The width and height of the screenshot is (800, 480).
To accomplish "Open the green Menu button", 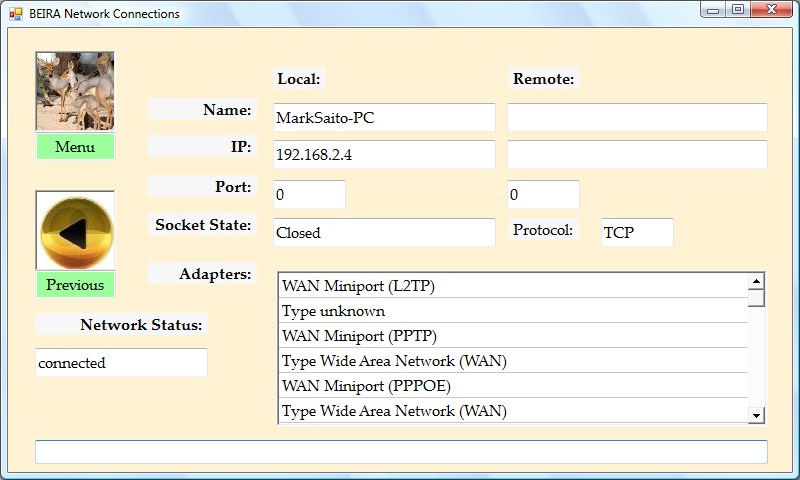I will click(75, 147).
